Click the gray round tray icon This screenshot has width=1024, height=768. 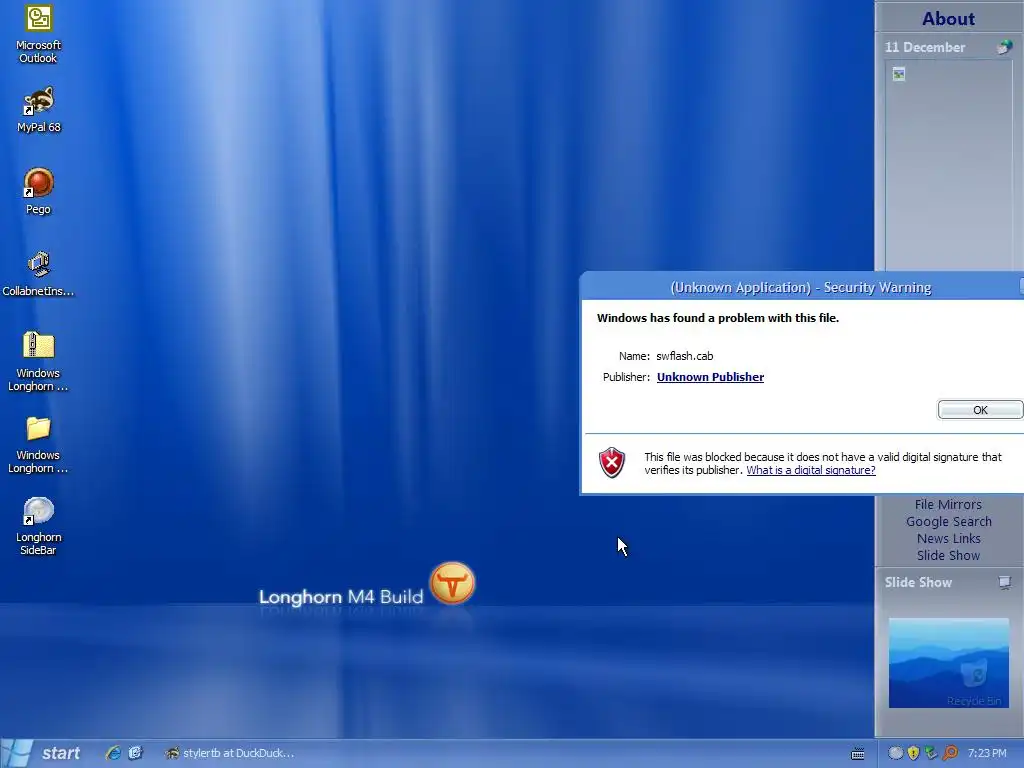coord(896,753)
